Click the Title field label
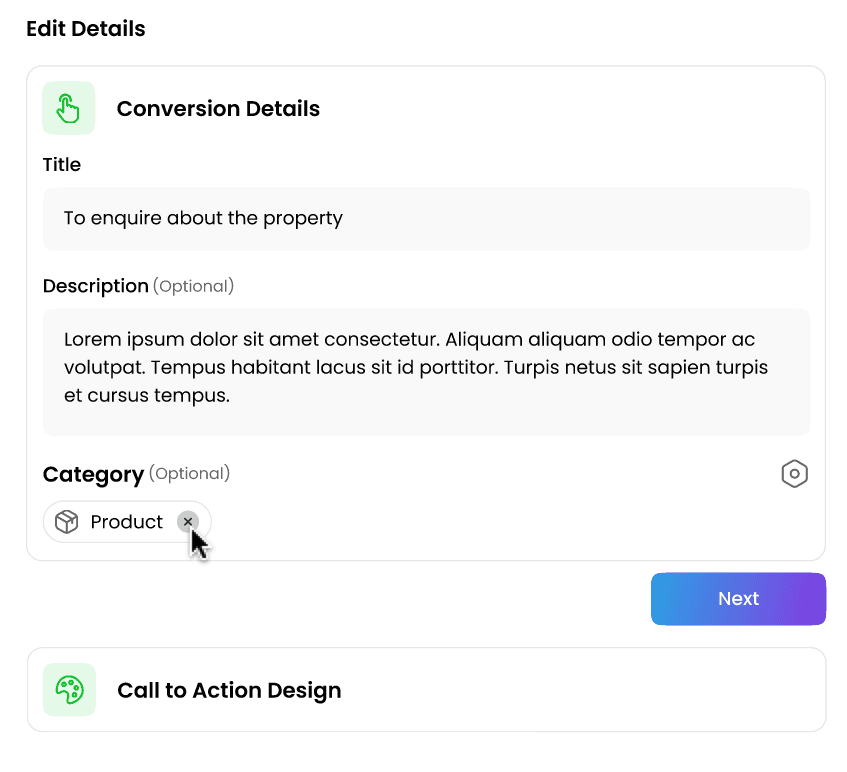The height and width of the screenshot is (772, 847). pyautogui.click(x=62, y=165)
